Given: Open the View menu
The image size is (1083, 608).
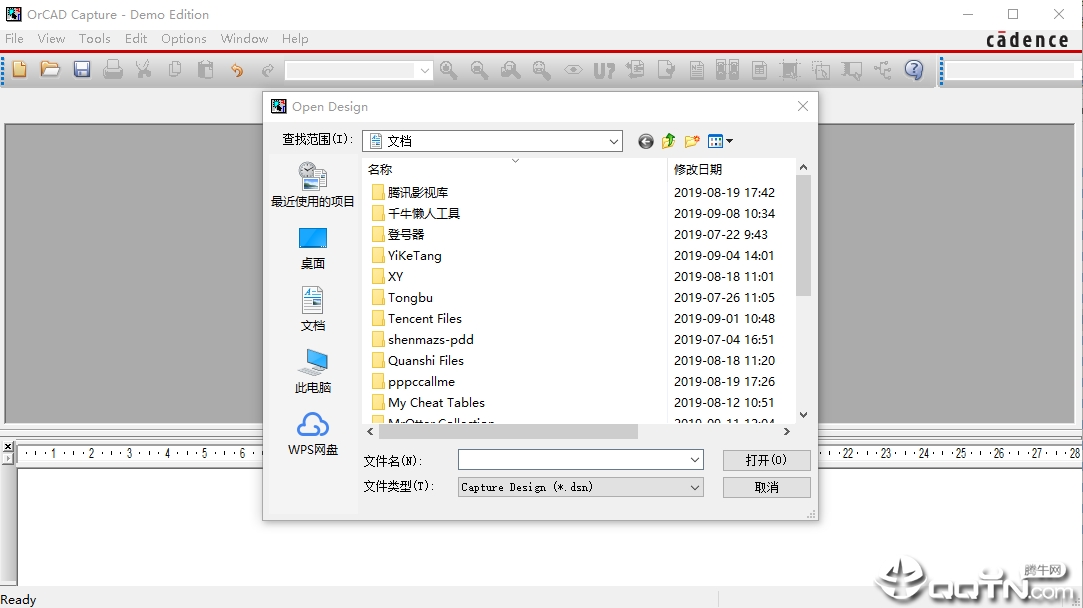Looking at the screenshot, I should (51, 39).
